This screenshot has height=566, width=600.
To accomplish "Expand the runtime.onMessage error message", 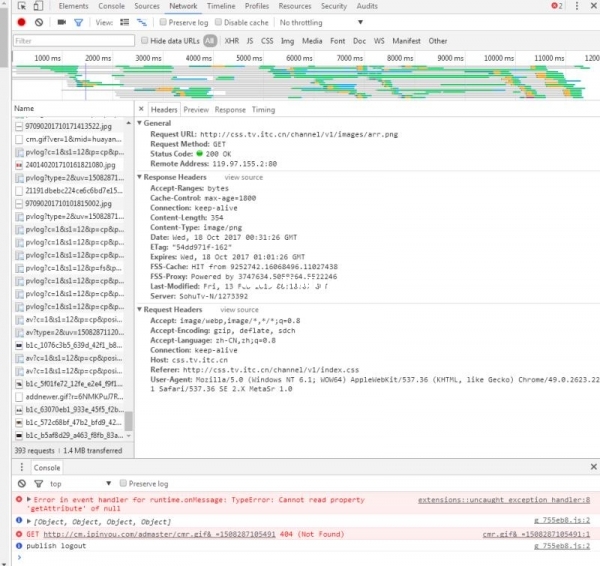I will click(29, 499).
